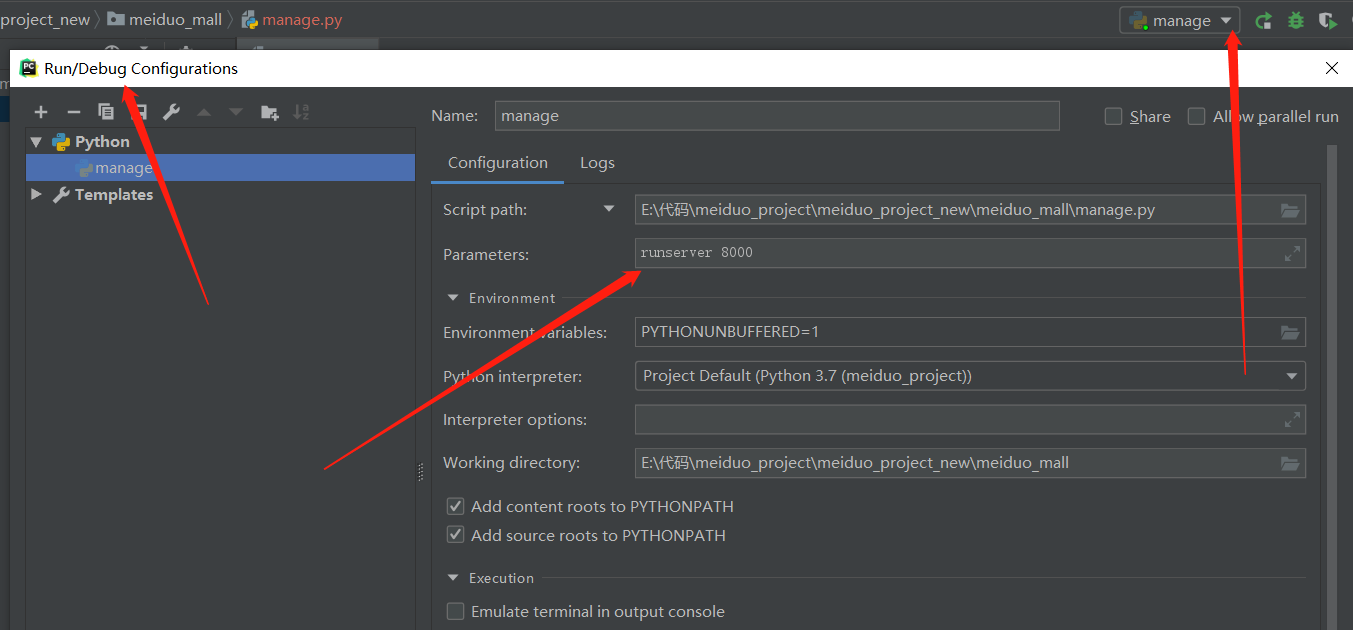The width and height of the screenshot is (1353, 630).
Task: Uncheck Add source roots to PYTHONPATH
Action: click(455, 535)
